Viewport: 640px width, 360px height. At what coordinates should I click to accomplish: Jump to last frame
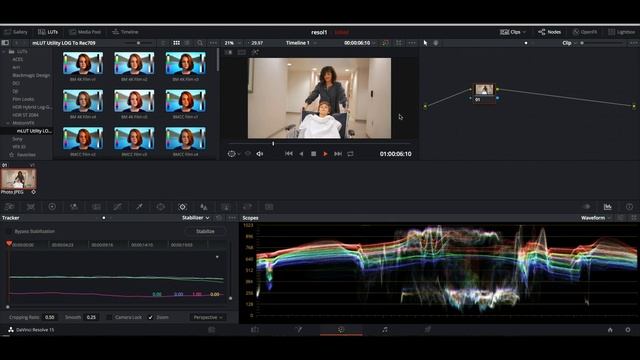tap(338, 154)
